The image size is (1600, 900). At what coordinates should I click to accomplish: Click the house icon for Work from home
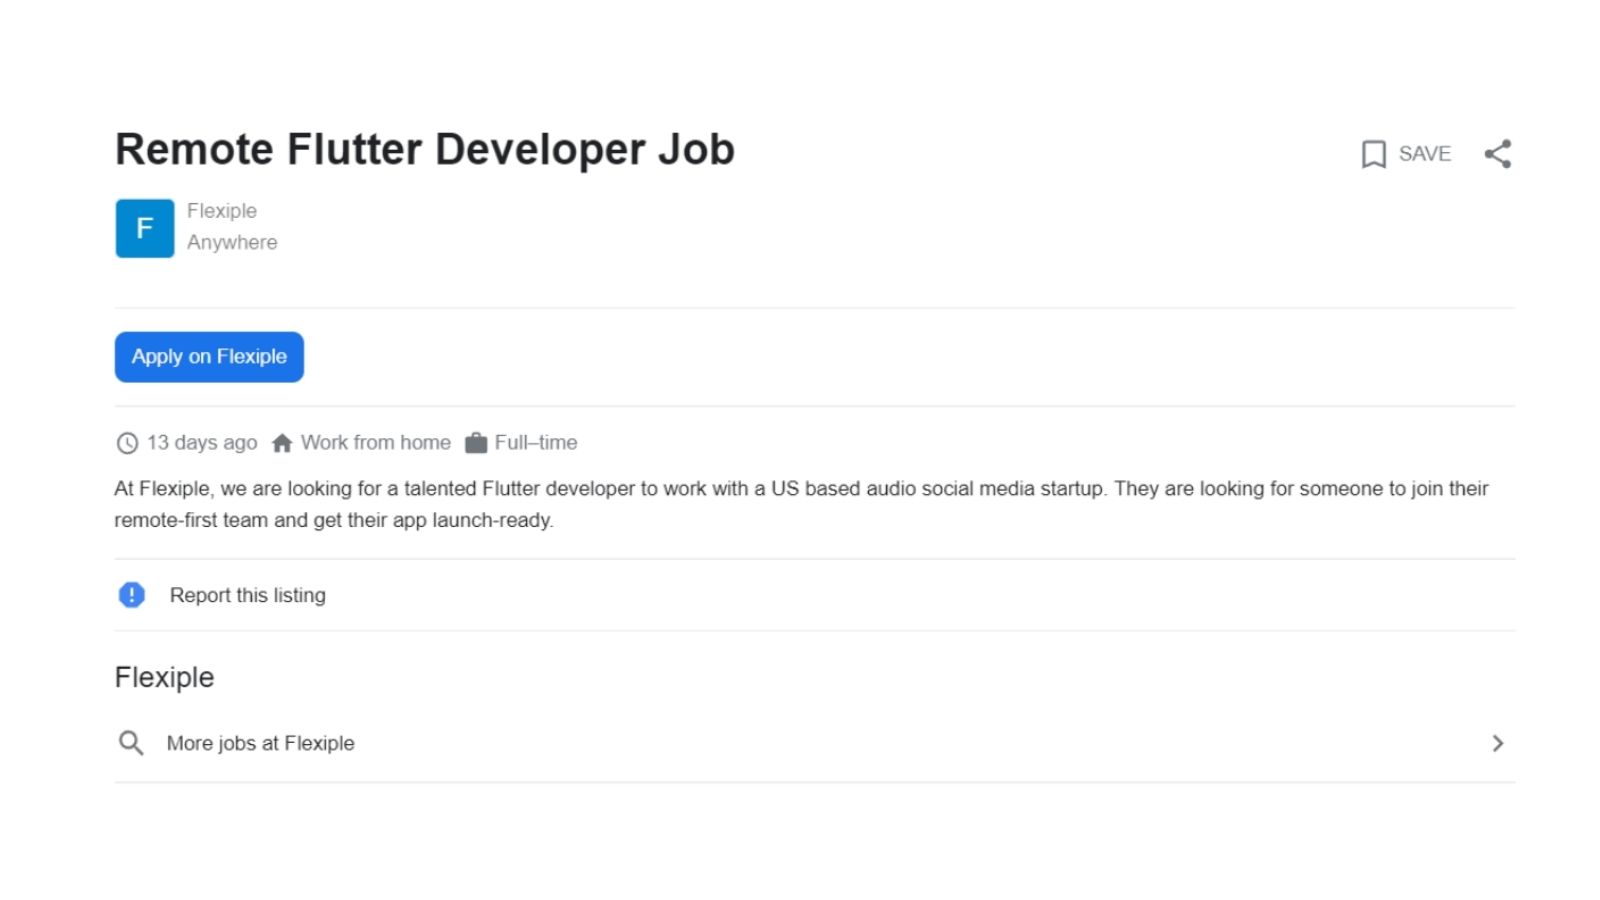coord(282,443)
